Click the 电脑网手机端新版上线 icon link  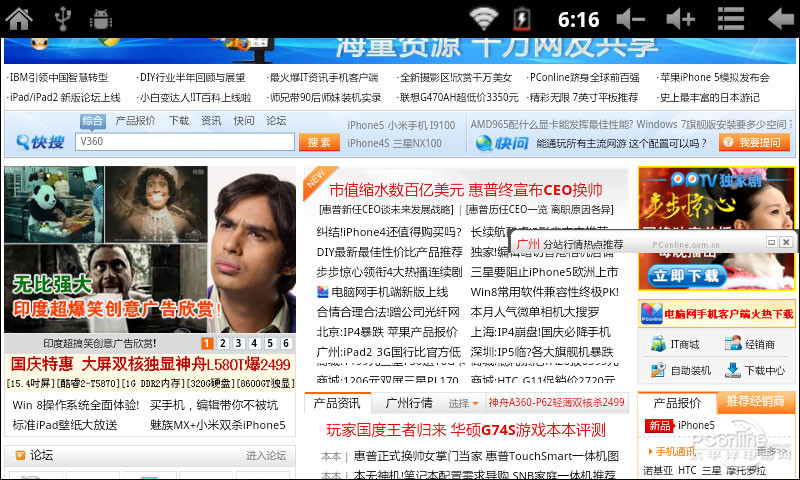(x=322, y=292)
